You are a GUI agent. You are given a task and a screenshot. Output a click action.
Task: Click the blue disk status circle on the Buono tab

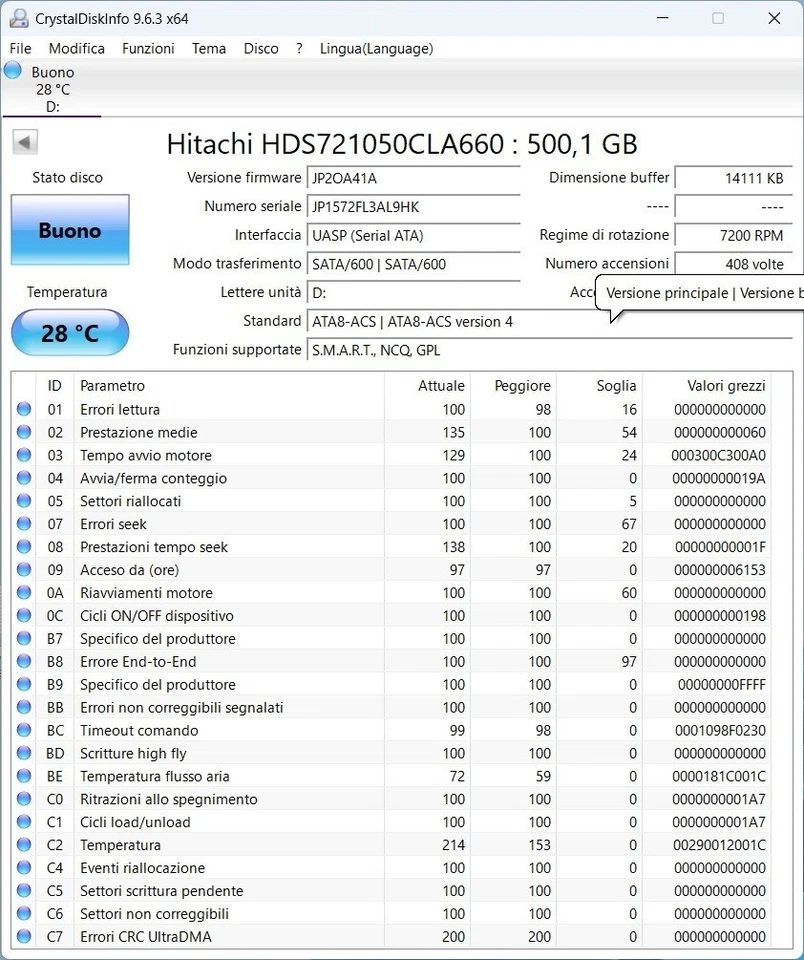[12, 70]
